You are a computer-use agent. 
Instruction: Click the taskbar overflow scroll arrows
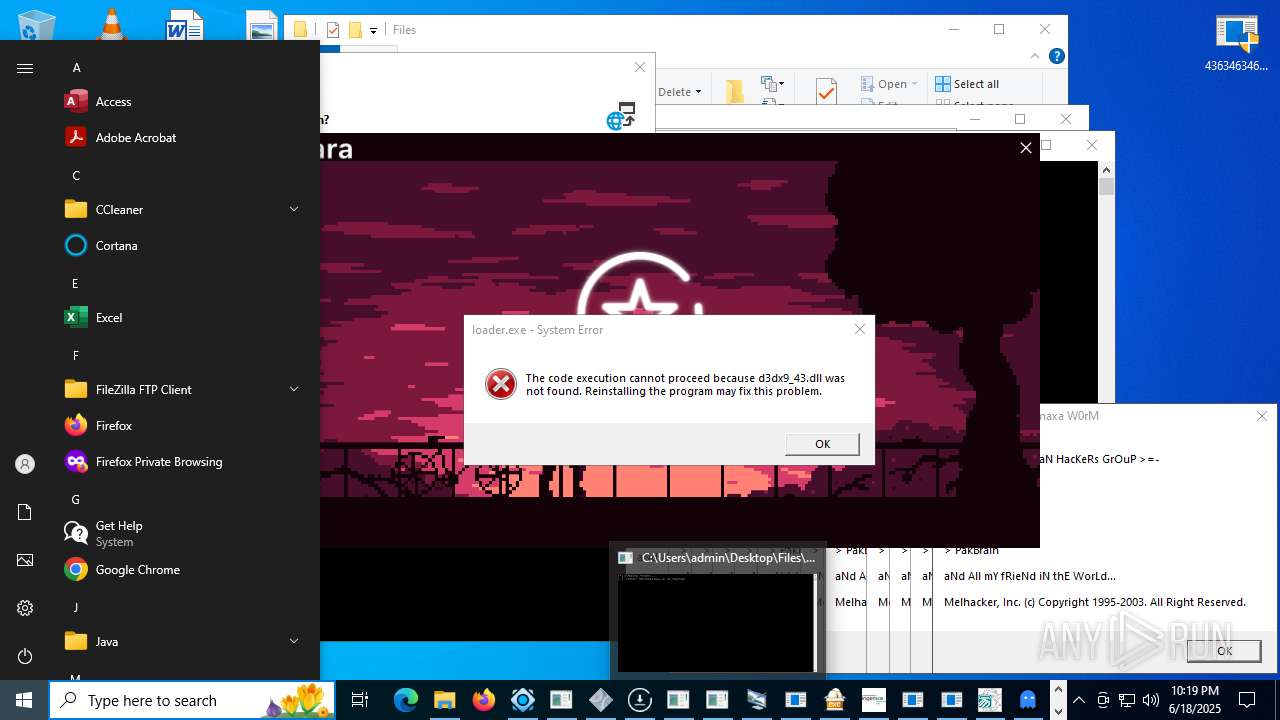1059,700
